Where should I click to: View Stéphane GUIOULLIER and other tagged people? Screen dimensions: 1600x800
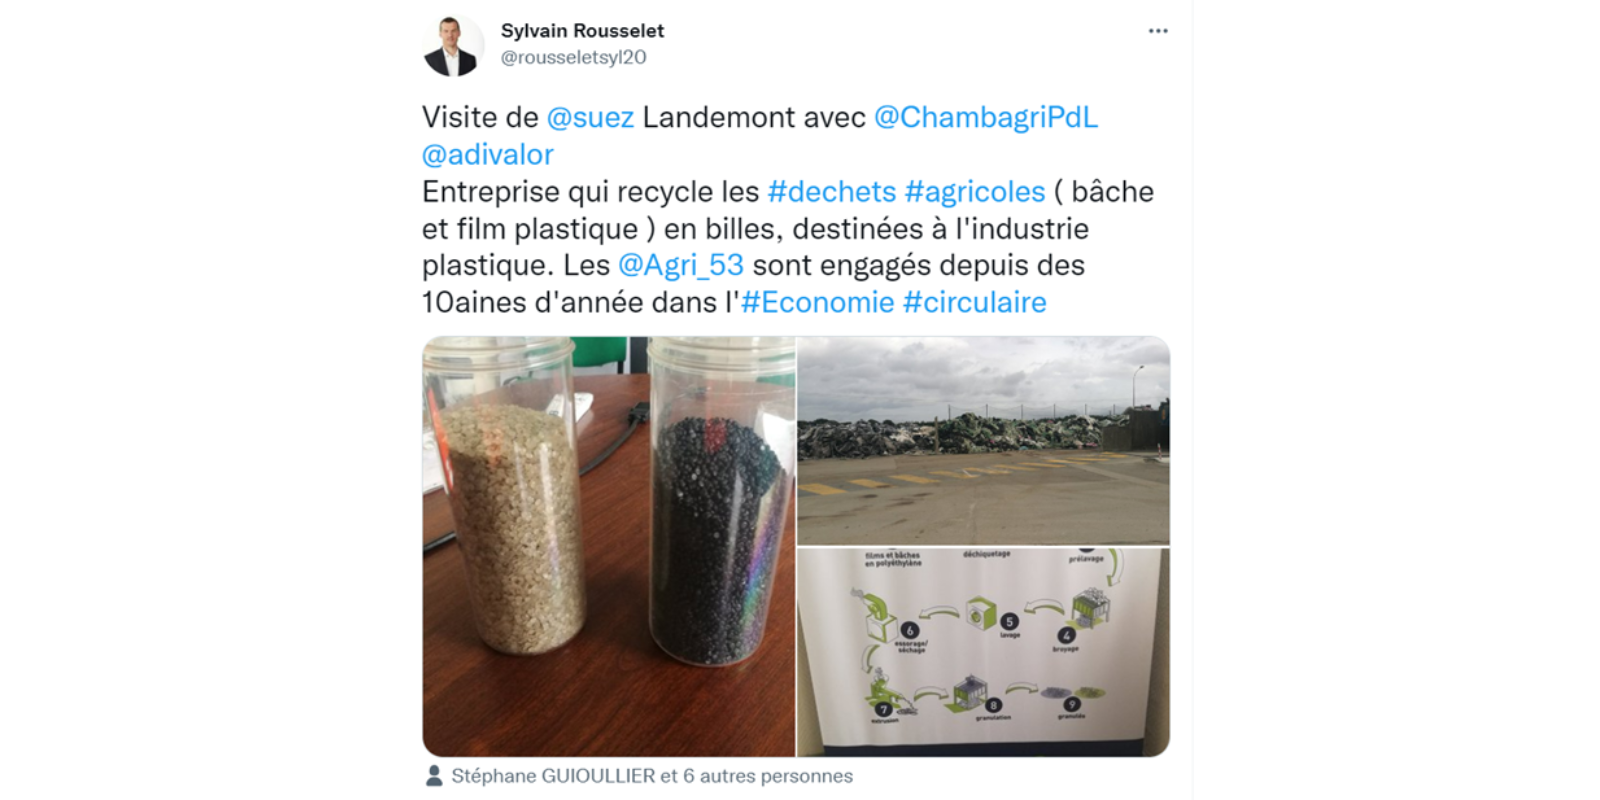[x=652, y=776]
